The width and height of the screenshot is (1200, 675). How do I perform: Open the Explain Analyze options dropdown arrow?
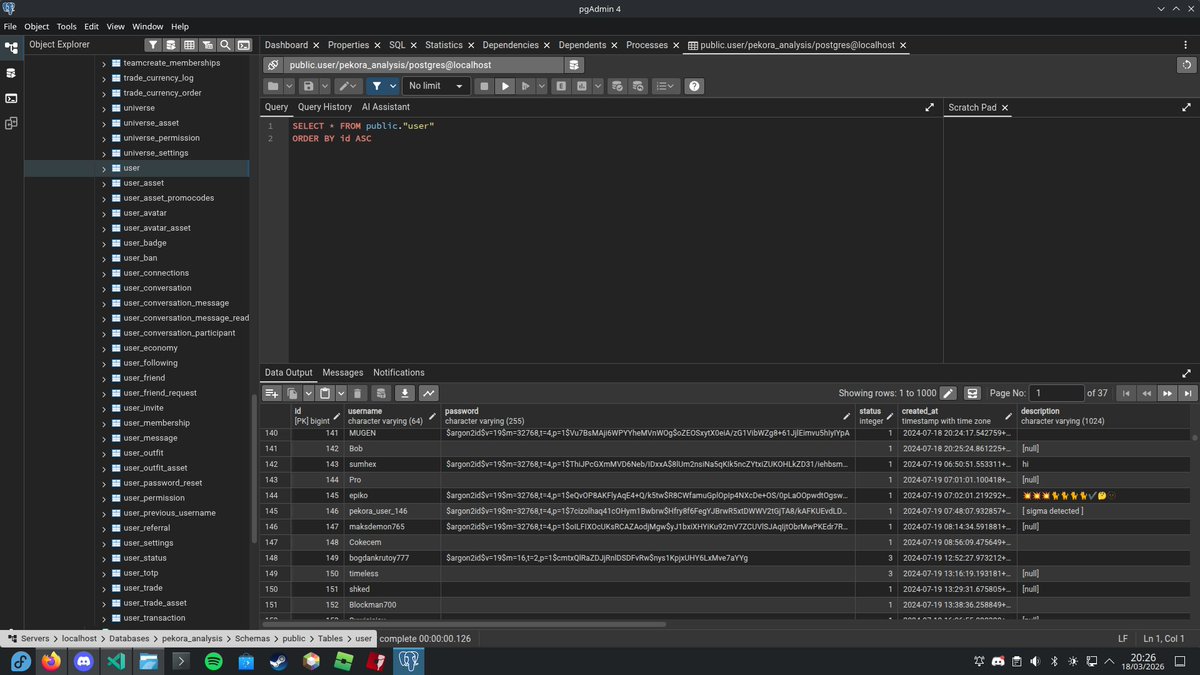pos(597,86)
